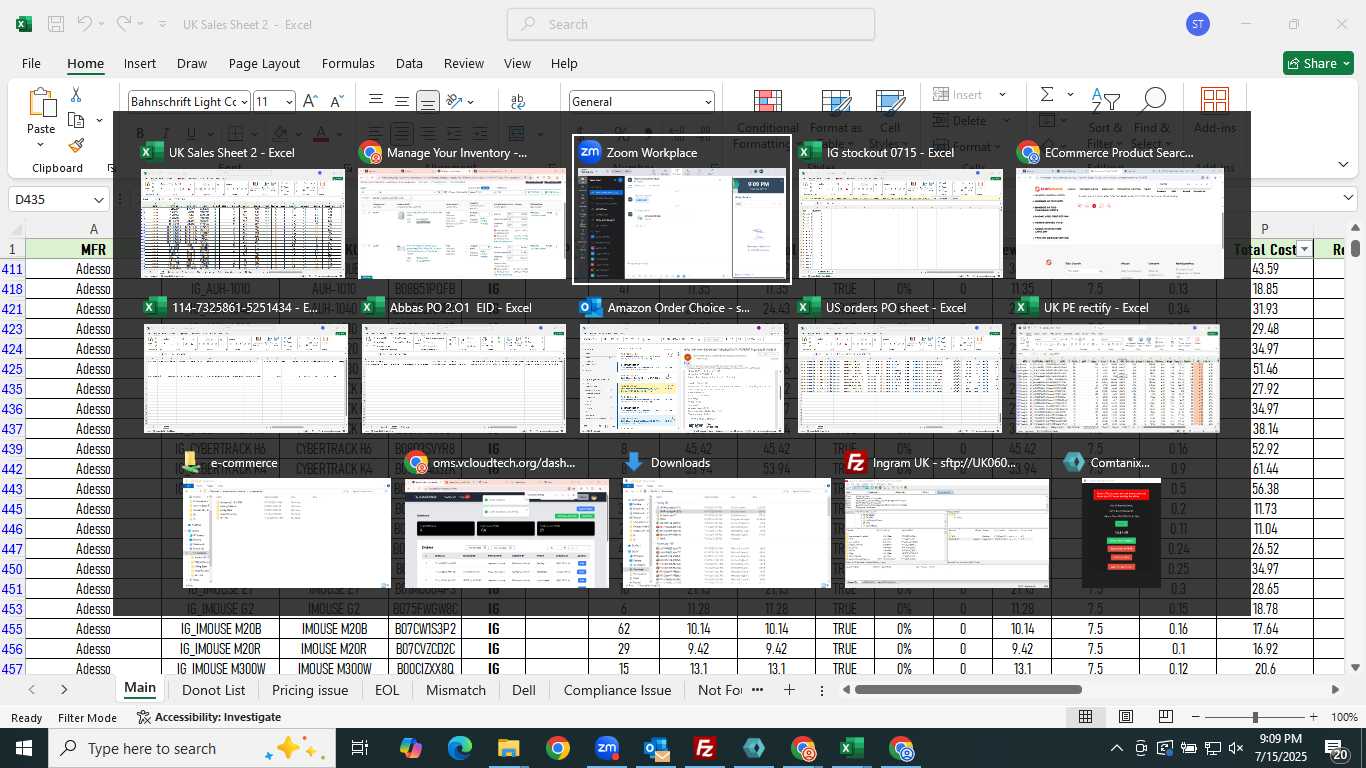Toggle Wrap Text in the ribbon
Screen dimensions: 1366x768
[518, 101]
